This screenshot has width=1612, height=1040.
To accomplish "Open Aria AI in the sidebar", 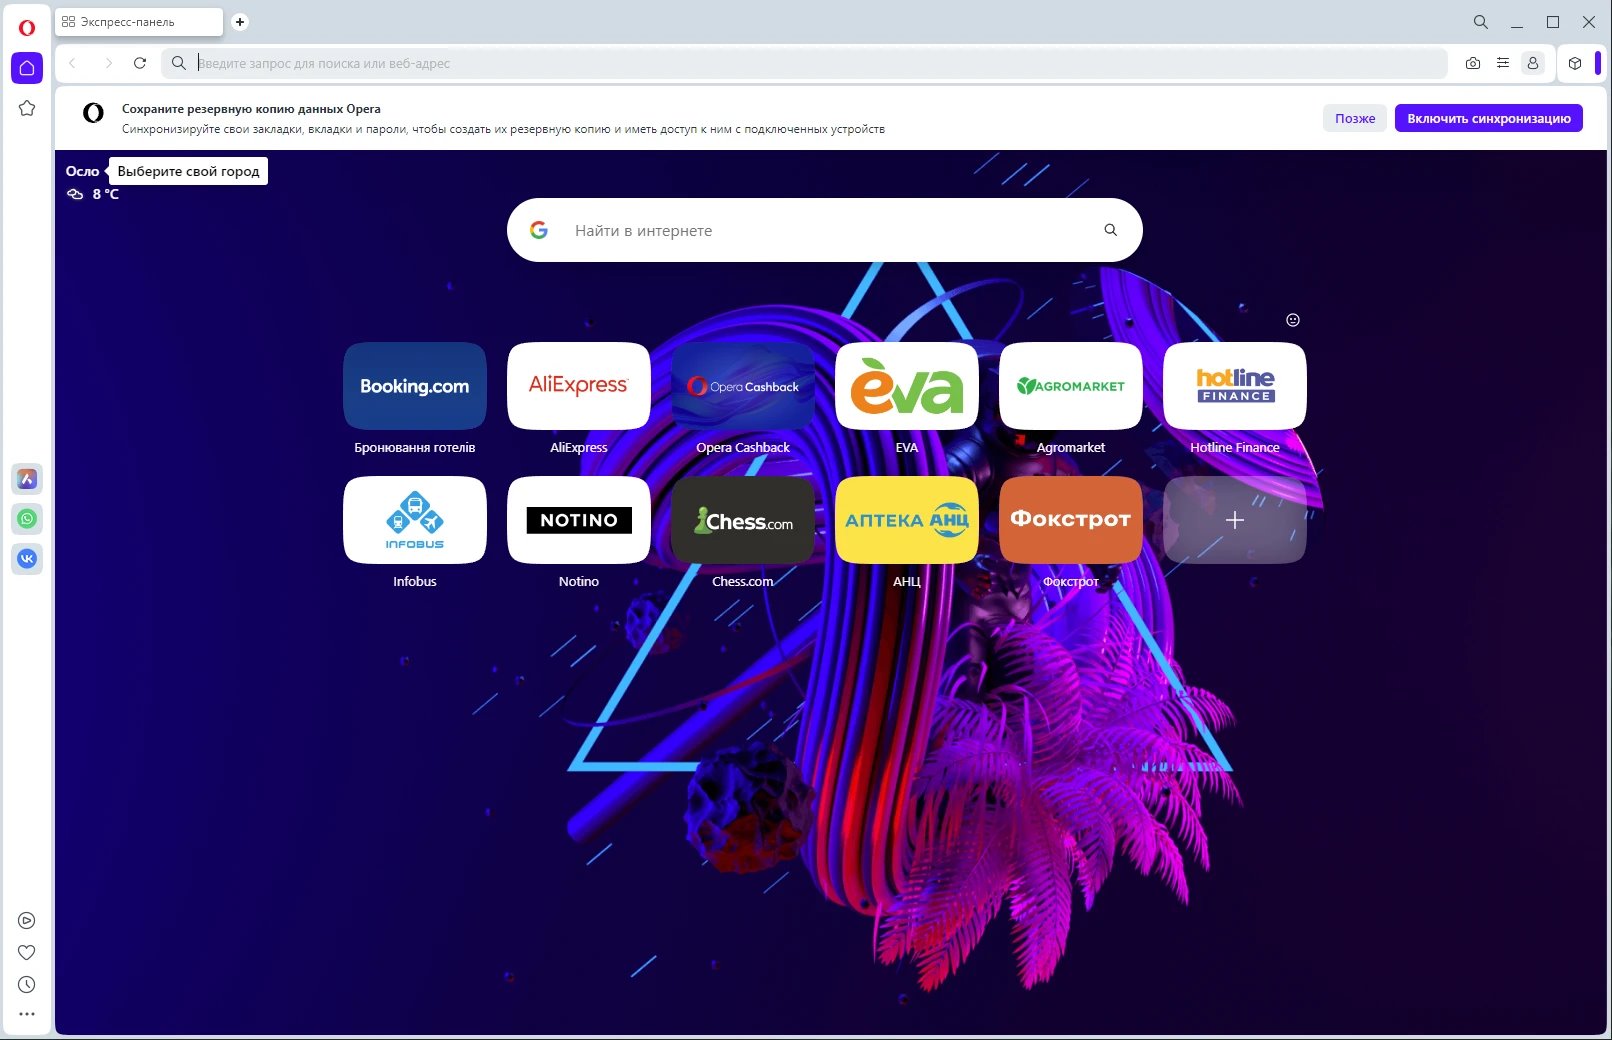I will pyautogui.click(x=27, y=479).
